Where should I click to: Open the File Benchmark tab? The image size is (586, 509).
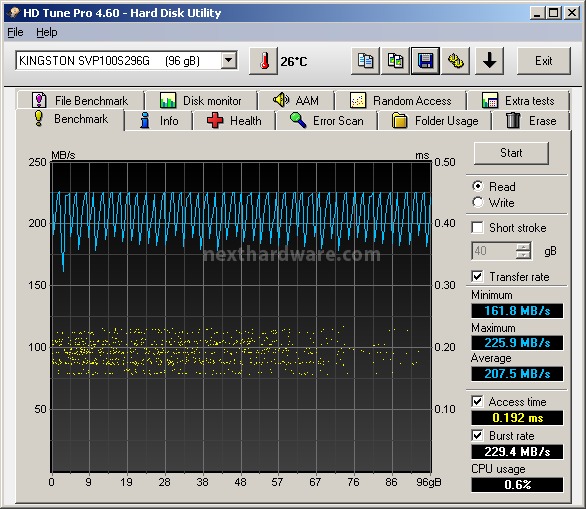(80, 101)
